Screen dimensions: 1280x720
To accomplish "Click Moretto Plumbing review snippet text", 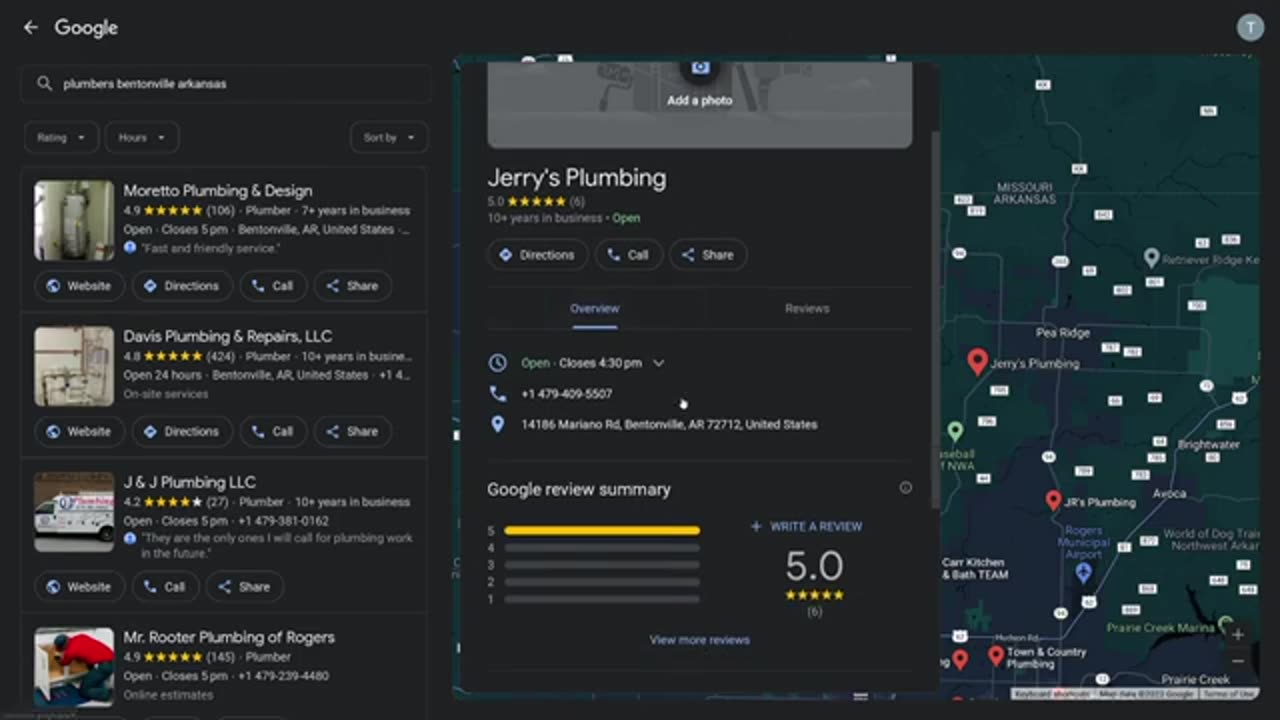I will [211, 248].
